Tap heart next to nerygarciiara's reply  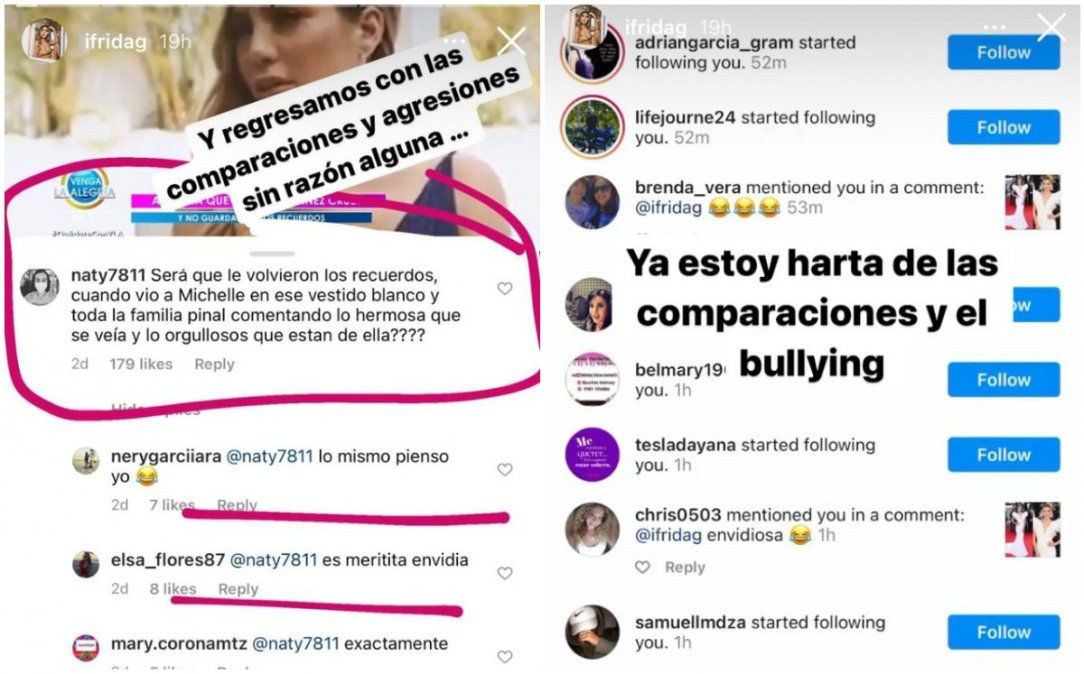click(505, 469)
